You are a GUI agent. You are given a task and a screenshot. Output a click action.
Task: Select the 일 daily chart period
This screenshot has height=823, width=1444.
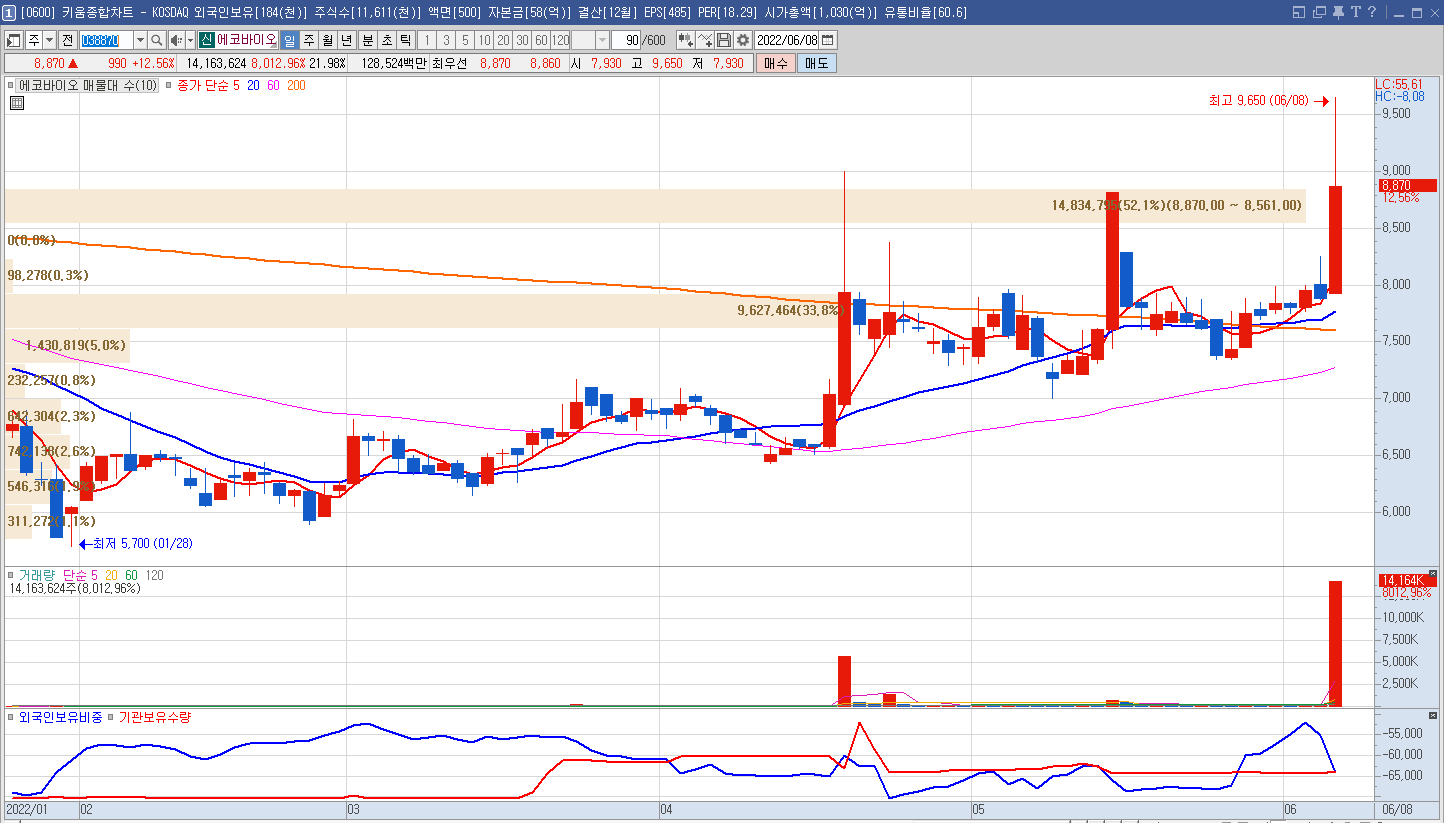(290, 40)
